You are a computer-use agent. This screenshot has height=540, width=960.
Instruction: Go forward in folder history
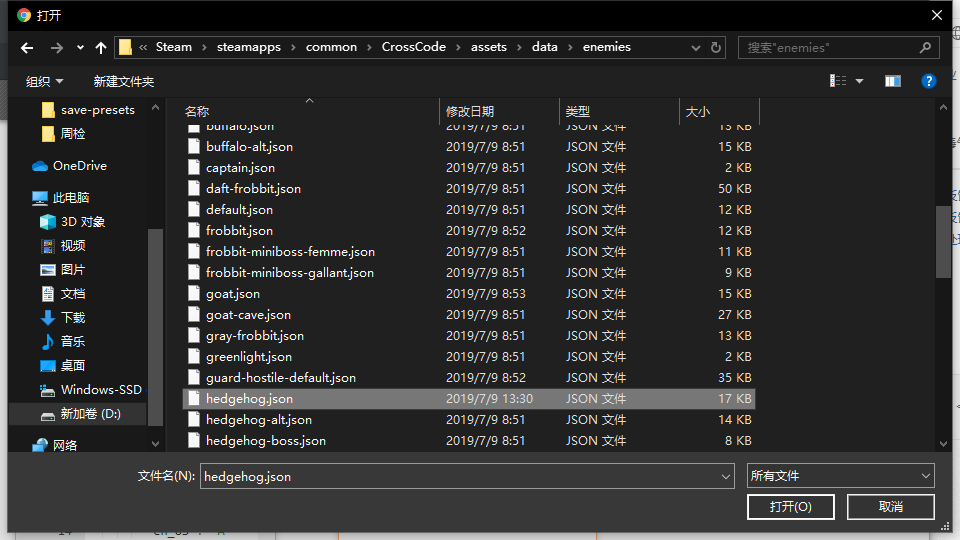[56, 48]
